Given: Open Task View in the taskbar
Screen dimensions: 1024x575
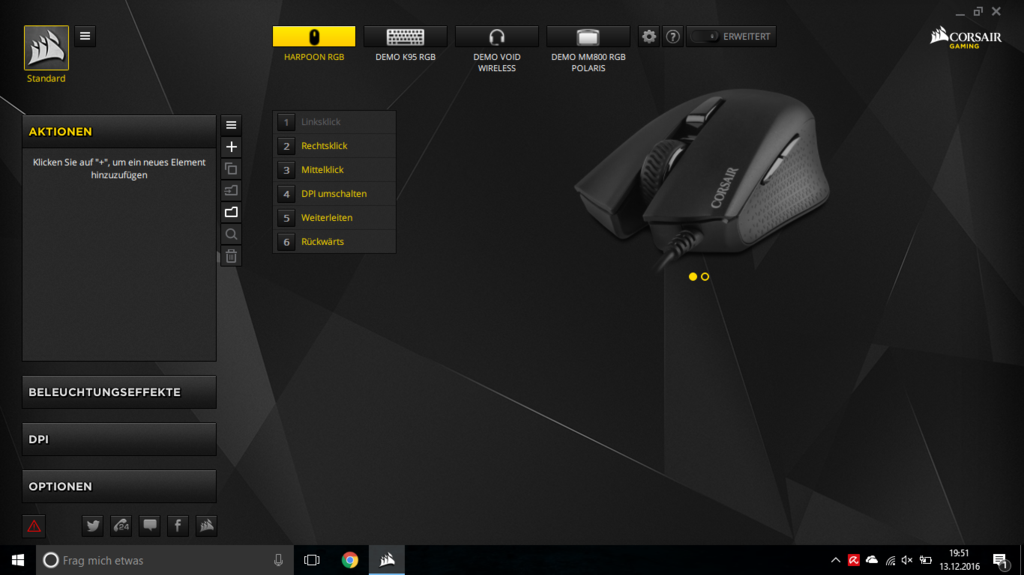Looking at the screenshot, I should (x=312, y=560).
